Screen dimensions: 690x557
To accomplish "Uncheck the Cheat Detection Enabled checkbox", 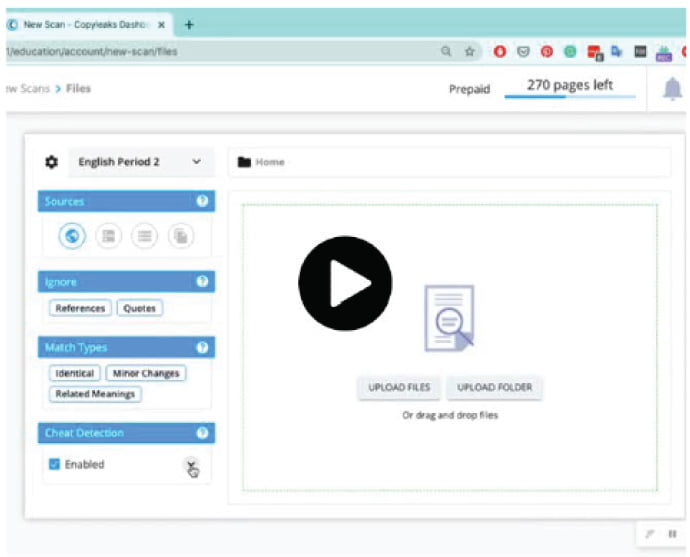I will coord(55,464).
